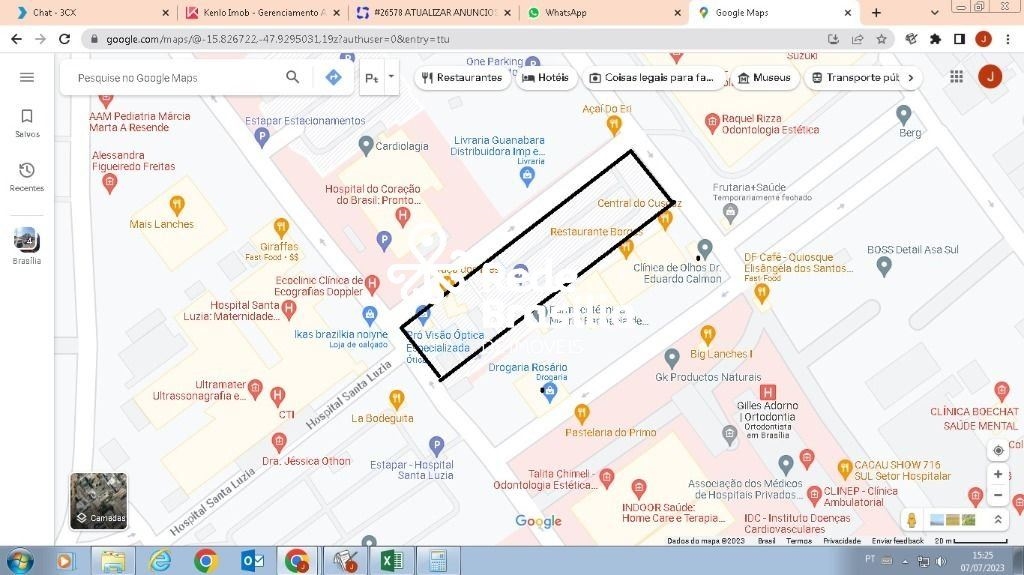Open the tab search dropdown
This screenshot has height=575, width=1024.
point(935,12)
